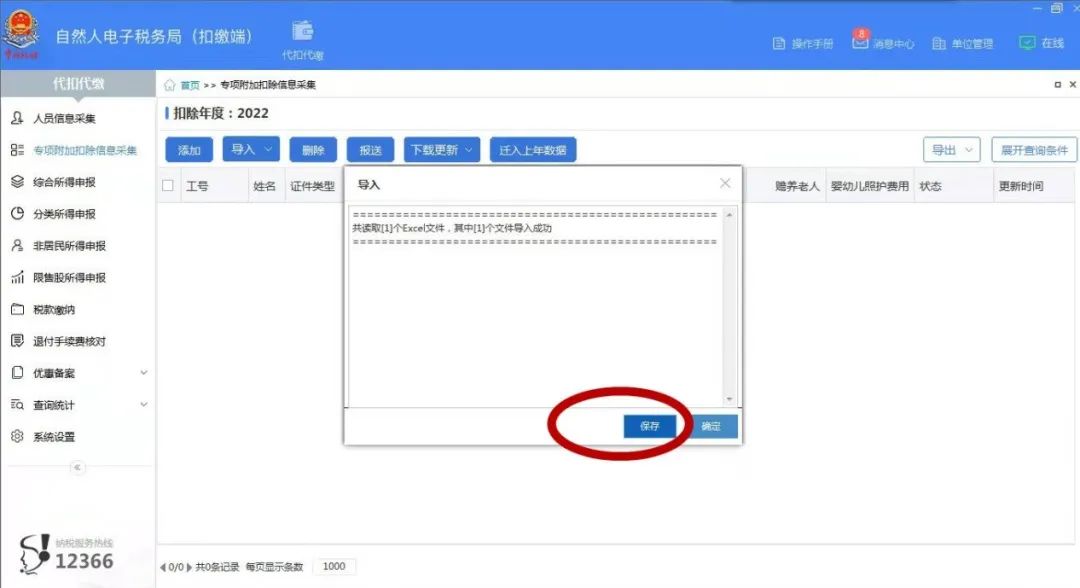Select 人员信息采集 in the sidebar
1080x588 pixels.
pos(65,117)
